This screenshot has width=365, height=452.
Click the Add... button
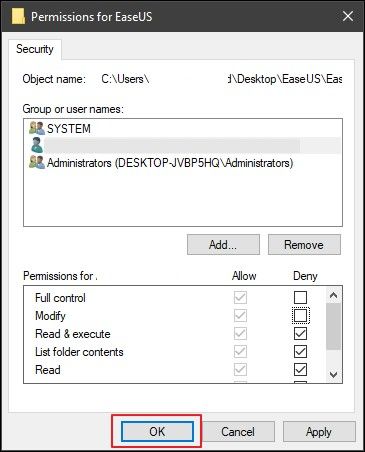223,245
